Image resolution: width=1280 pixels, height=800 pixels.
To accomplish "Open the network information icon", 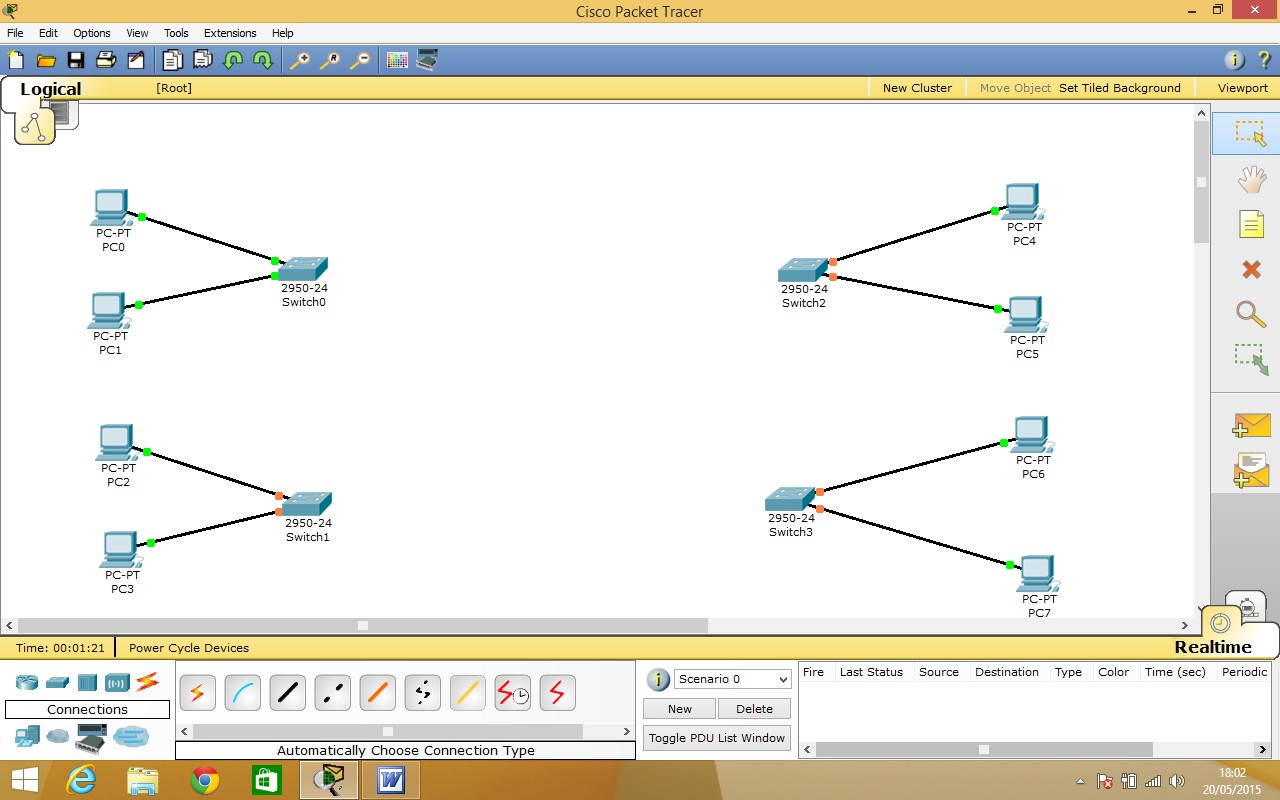I will 1235,60.
